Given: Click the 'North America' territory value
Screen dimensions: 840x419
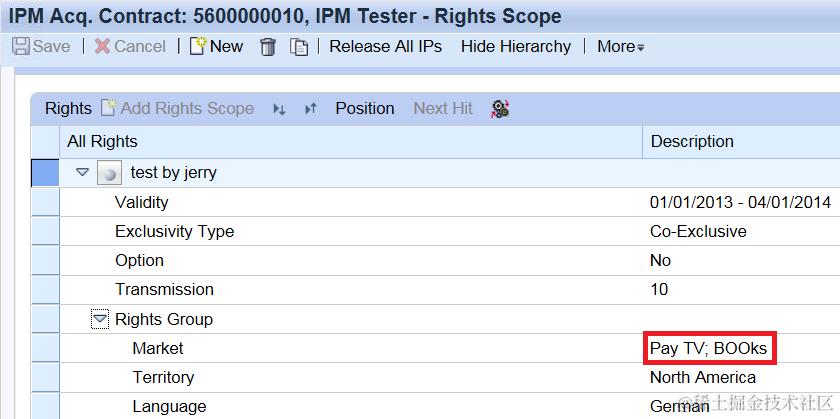Looking at the screenshot, I should coord(703,377).
